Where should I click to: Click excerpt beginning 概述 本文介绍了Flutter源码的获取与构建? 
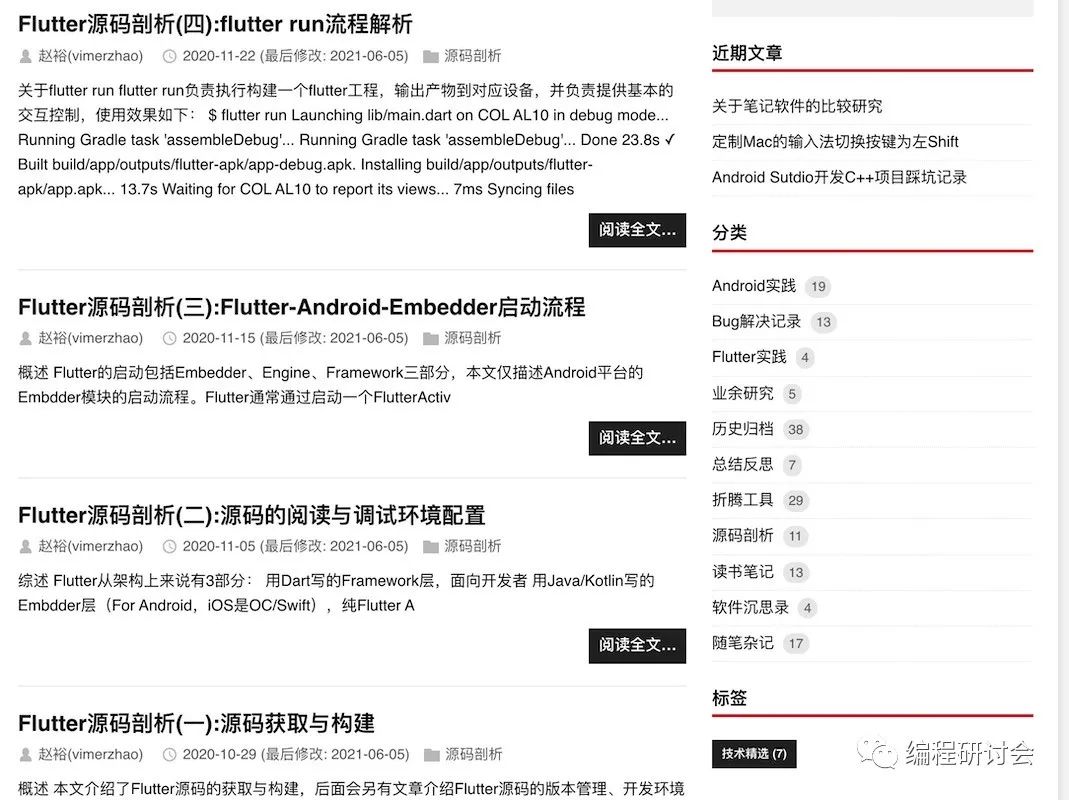[351, 789]
